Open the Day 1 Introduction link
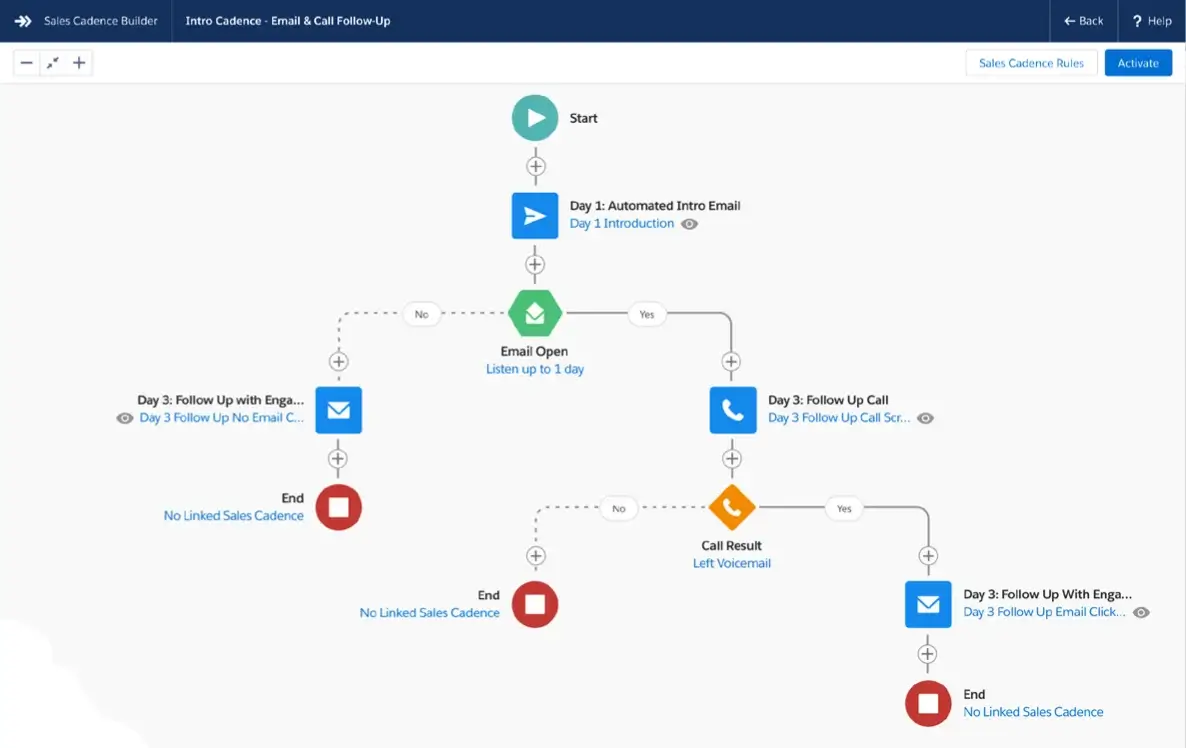This screenshot has height=748, width=1186. (622, 223)
